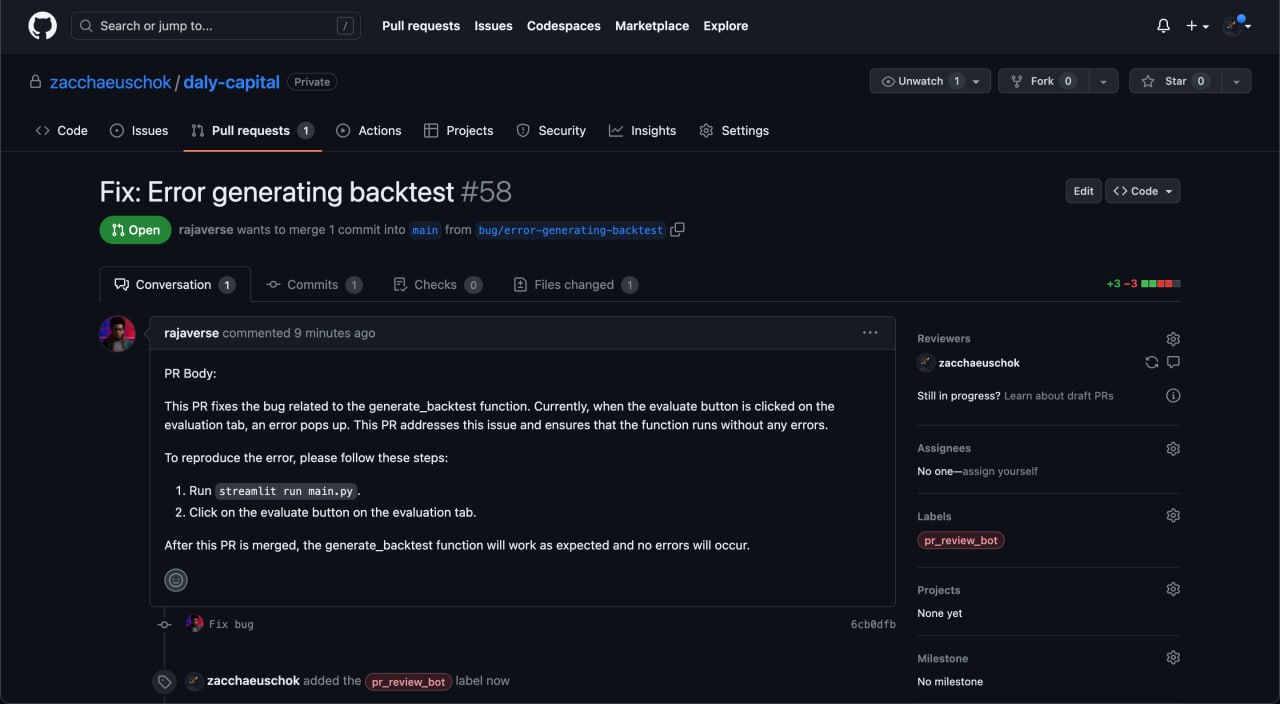
Task: Open Marketplace in top navigation
Action: tap(652, 26)
